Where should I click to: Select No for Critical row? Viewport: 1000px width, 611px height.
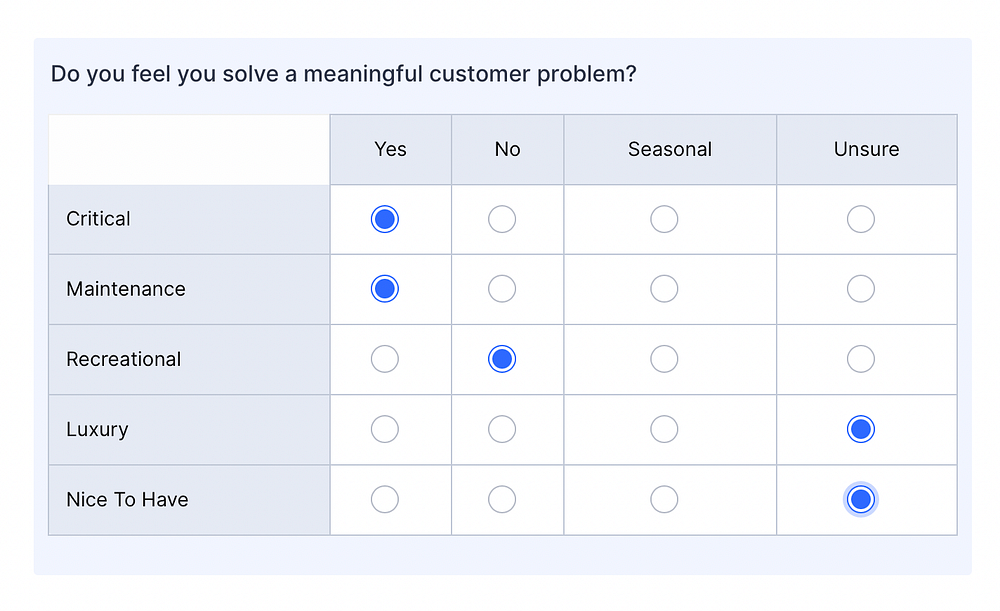(x=502, y=219)
